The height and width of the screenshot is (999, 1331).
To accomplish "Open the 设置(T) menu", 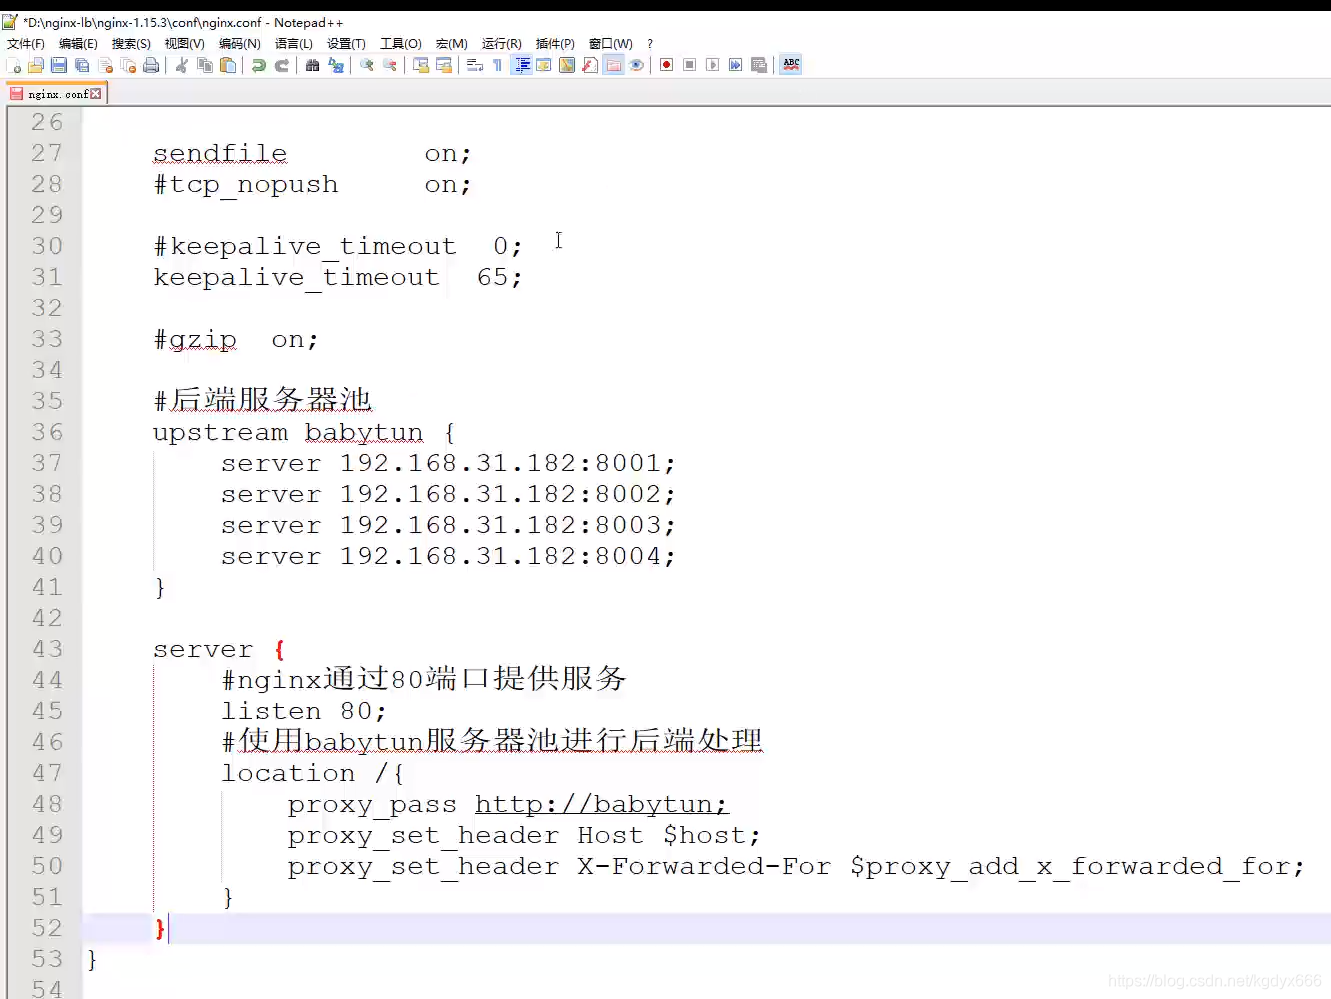I will (346, 44).
